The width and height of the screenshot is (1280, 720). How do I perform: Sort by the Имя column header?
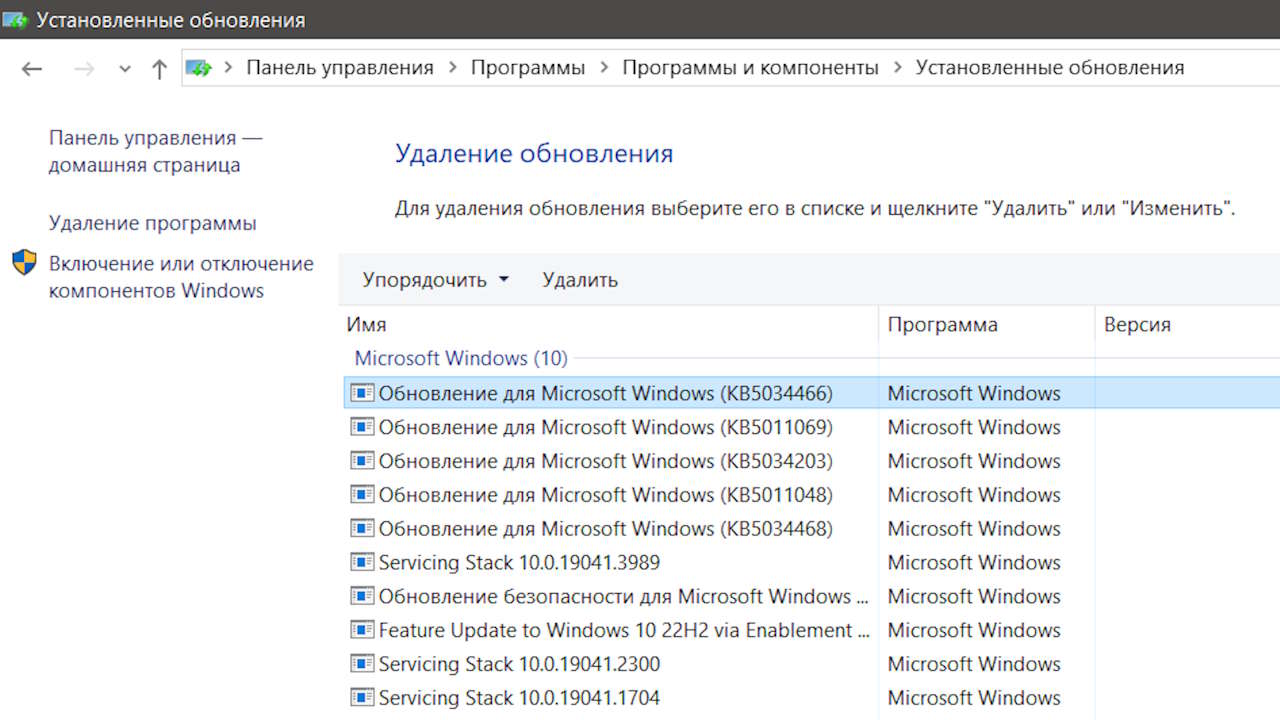[609, 325]
